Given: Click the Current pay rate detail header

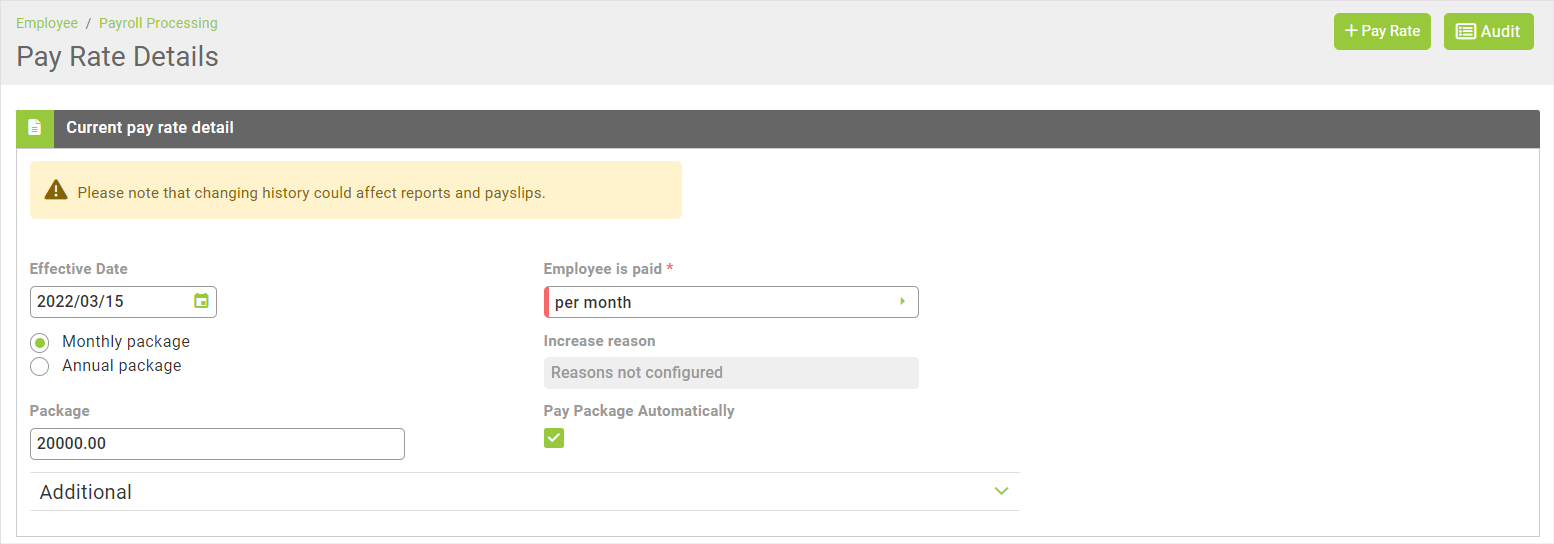Looking at the screenshot, I should point(150,128).
